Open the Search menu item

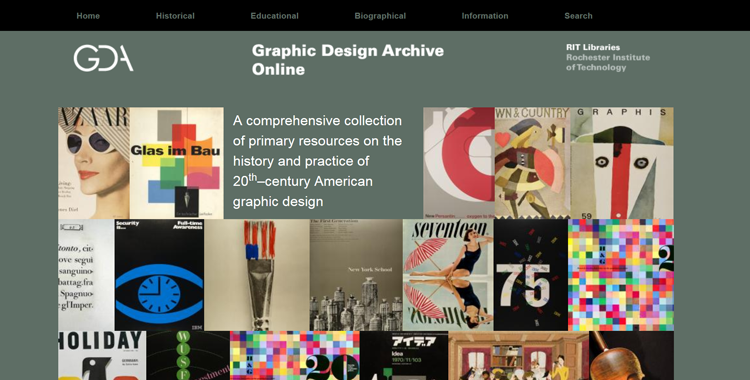pos(578,16)
